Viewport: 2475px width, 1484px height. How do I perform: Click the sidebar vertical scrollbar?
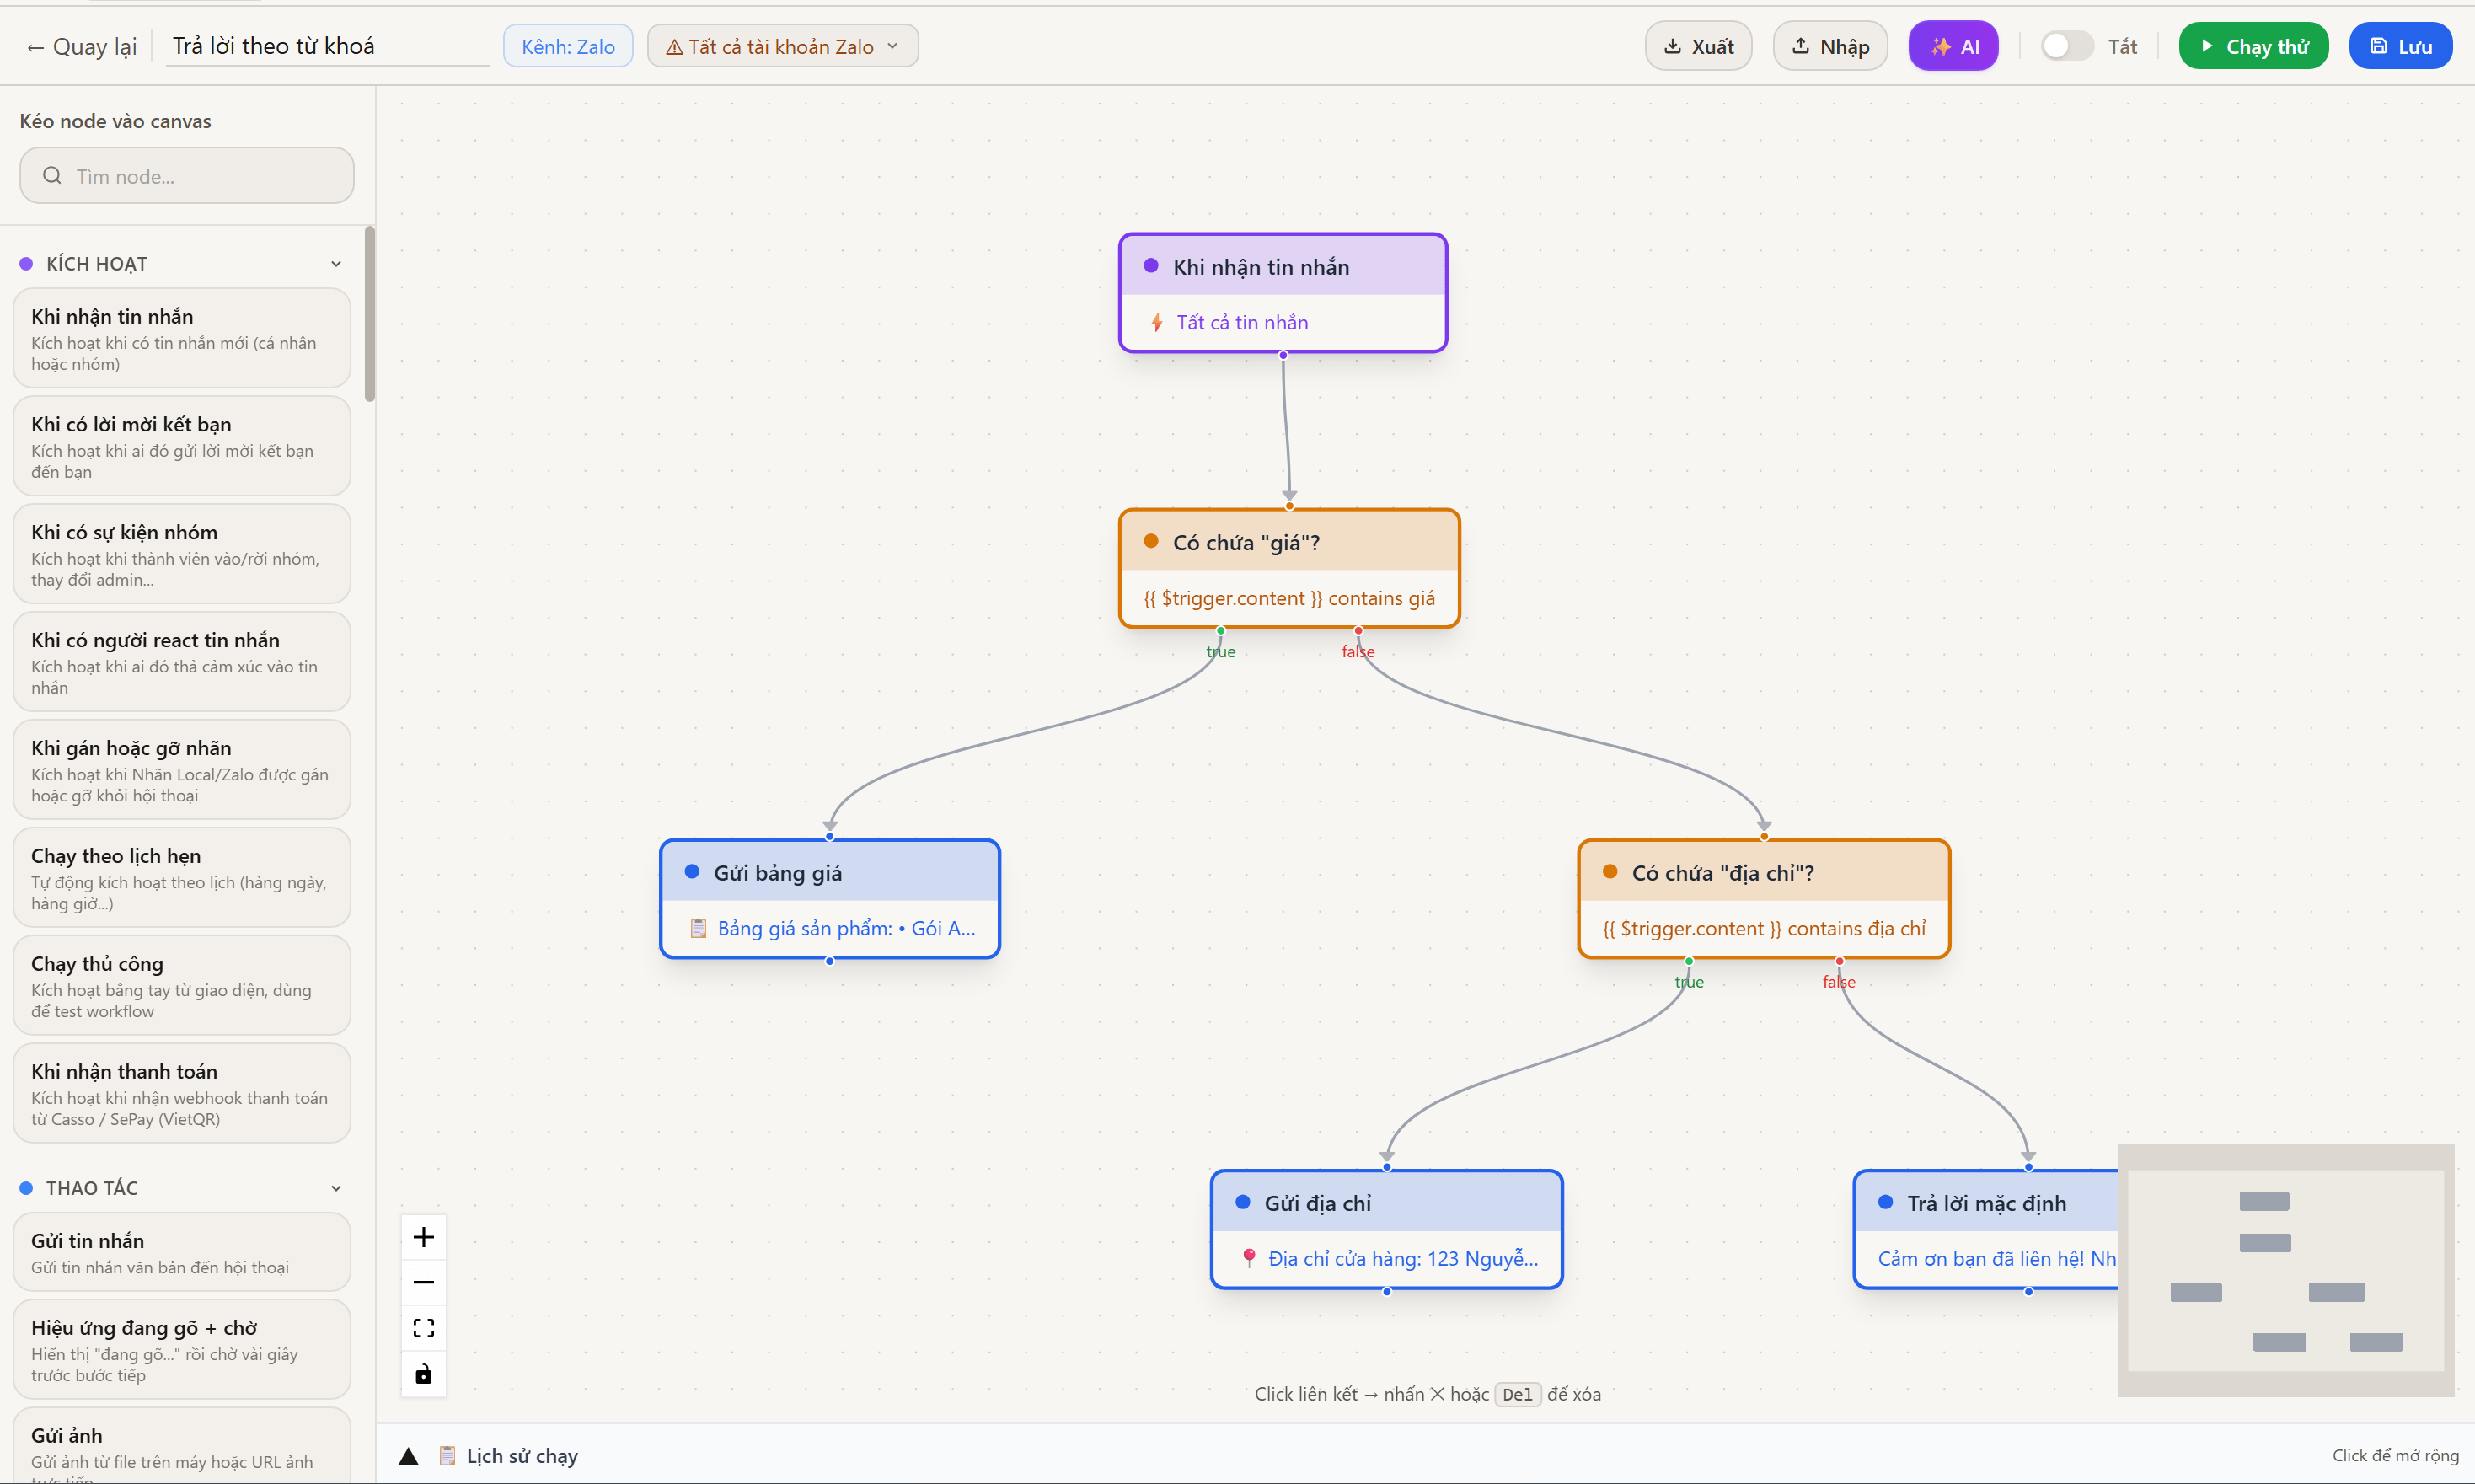pyautogui.click(x=370, y=314)
